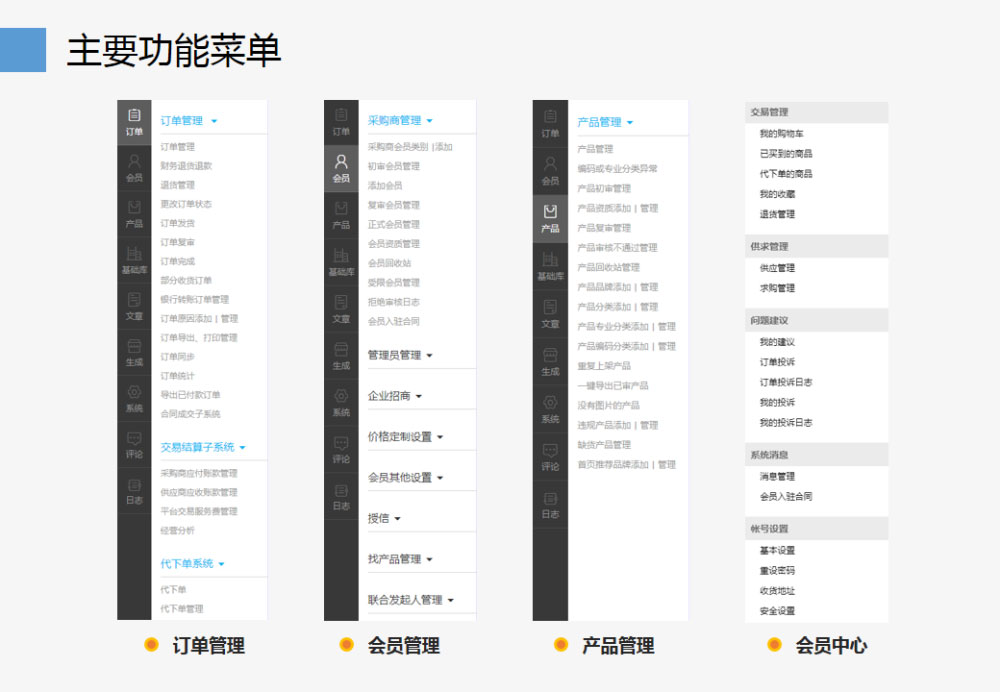Open 一键导出已审产品 link

click(613, 386)
